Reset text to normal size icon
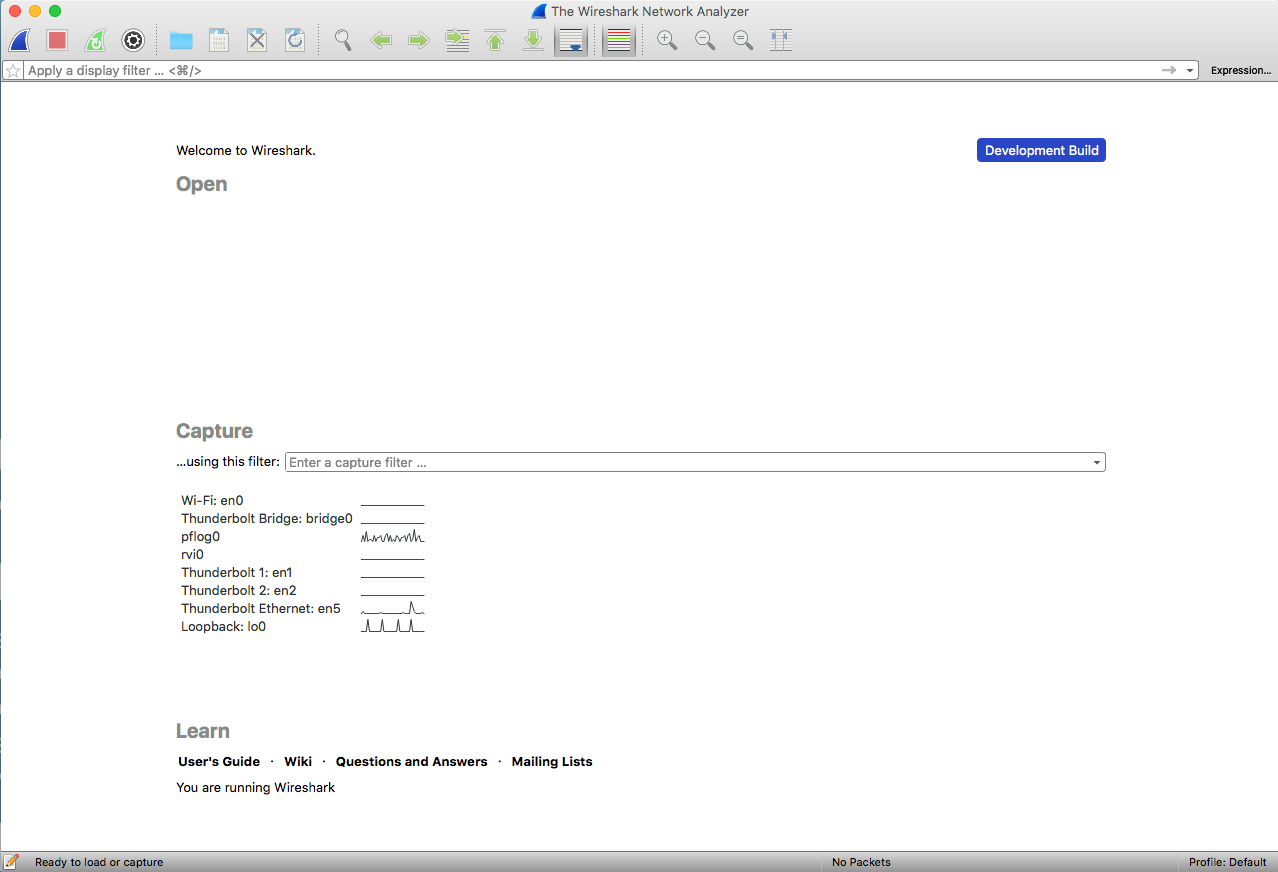Viewport: 1278px width, 872px height. point(743,40)
